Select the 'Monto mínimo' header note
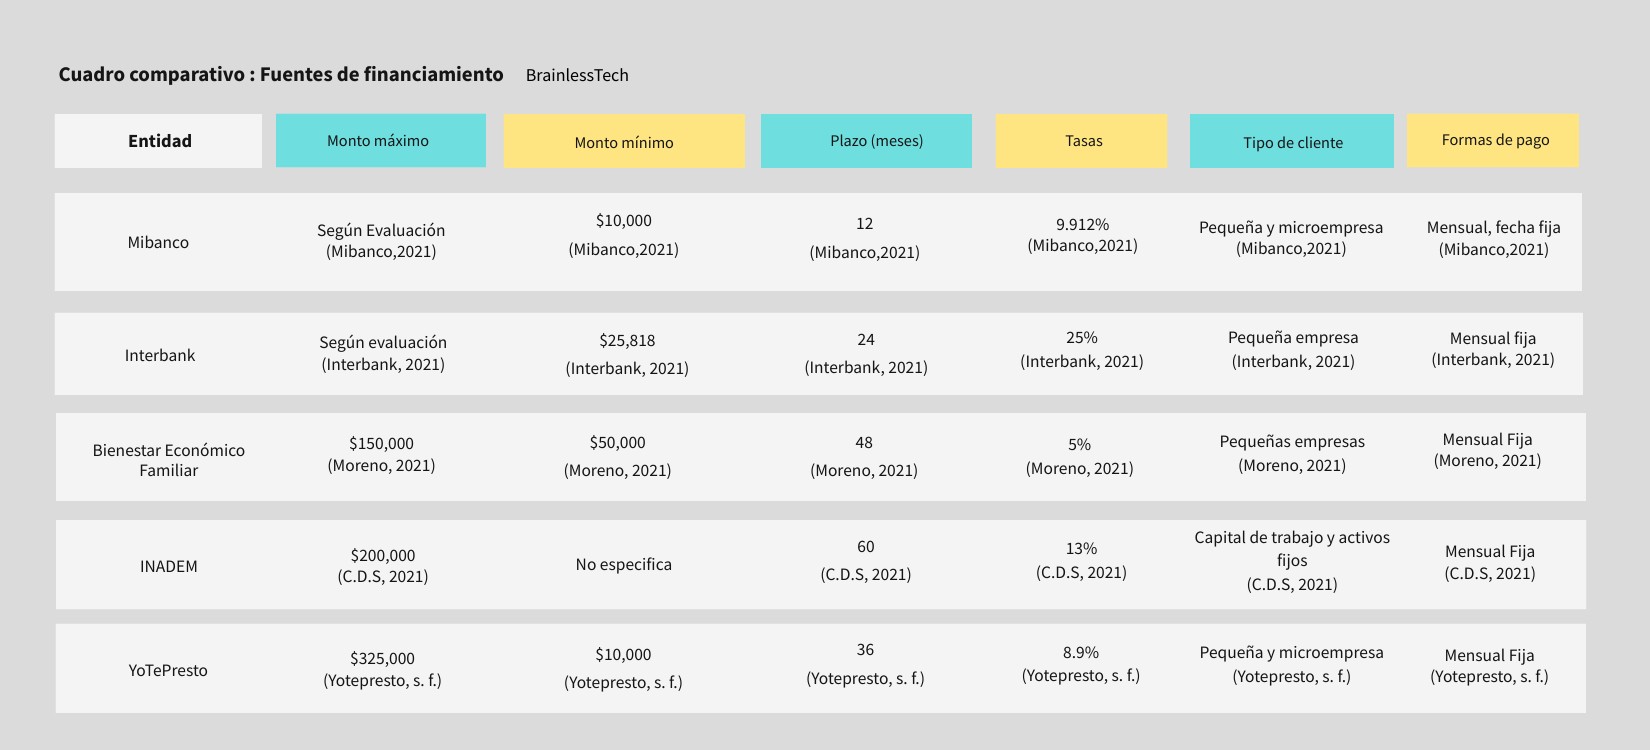Viewport: 1650px width, 750px height. point(624,141)
